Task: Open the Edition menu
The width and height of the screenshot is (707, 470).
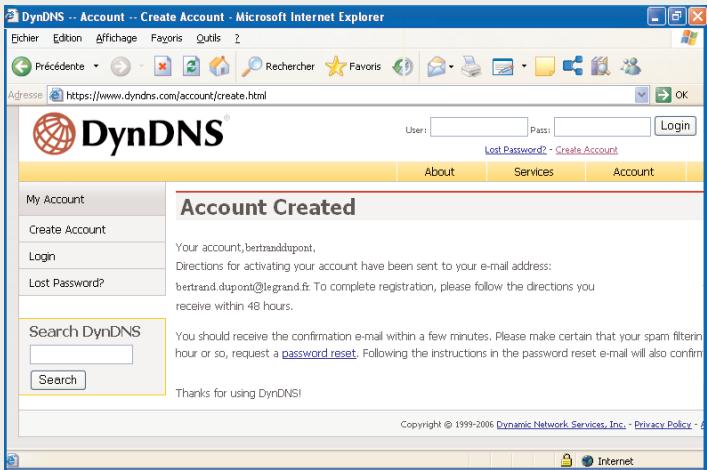Action: pyautogui.click(x=67, y=38)
